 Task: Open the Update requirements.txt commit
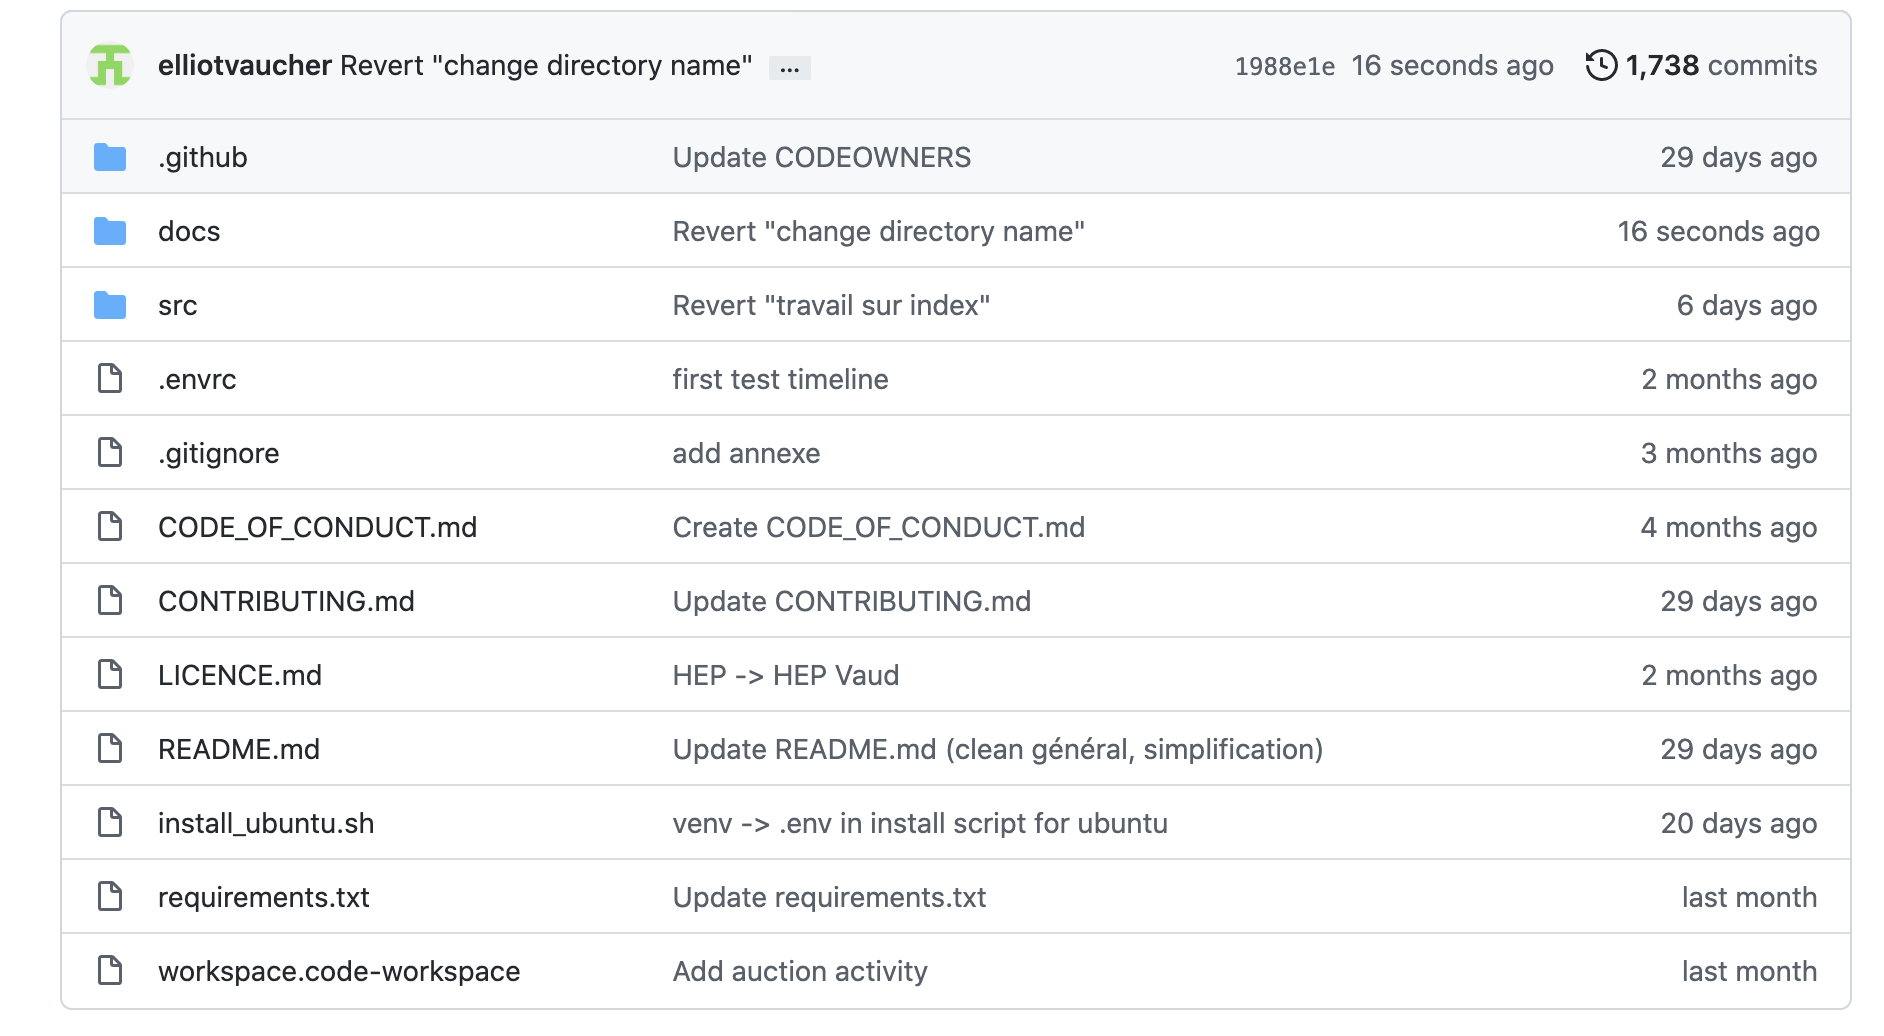pyautogui.click(x=829, y=898)
